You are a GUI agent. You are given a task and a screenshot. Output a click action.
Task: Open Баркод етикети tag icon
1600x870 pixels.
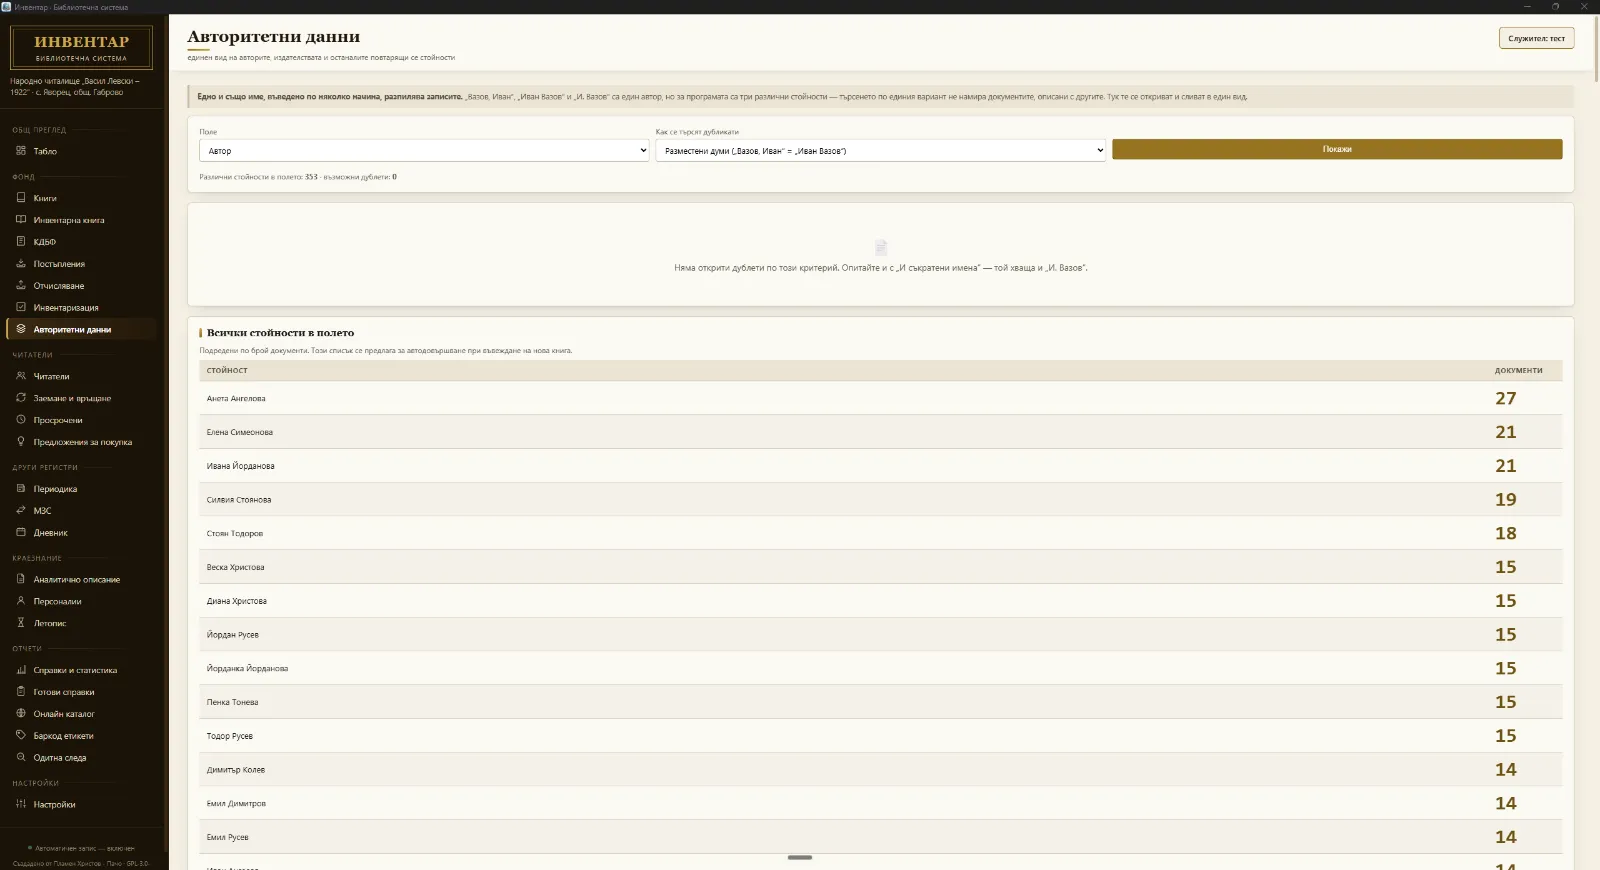pos(21,735)
